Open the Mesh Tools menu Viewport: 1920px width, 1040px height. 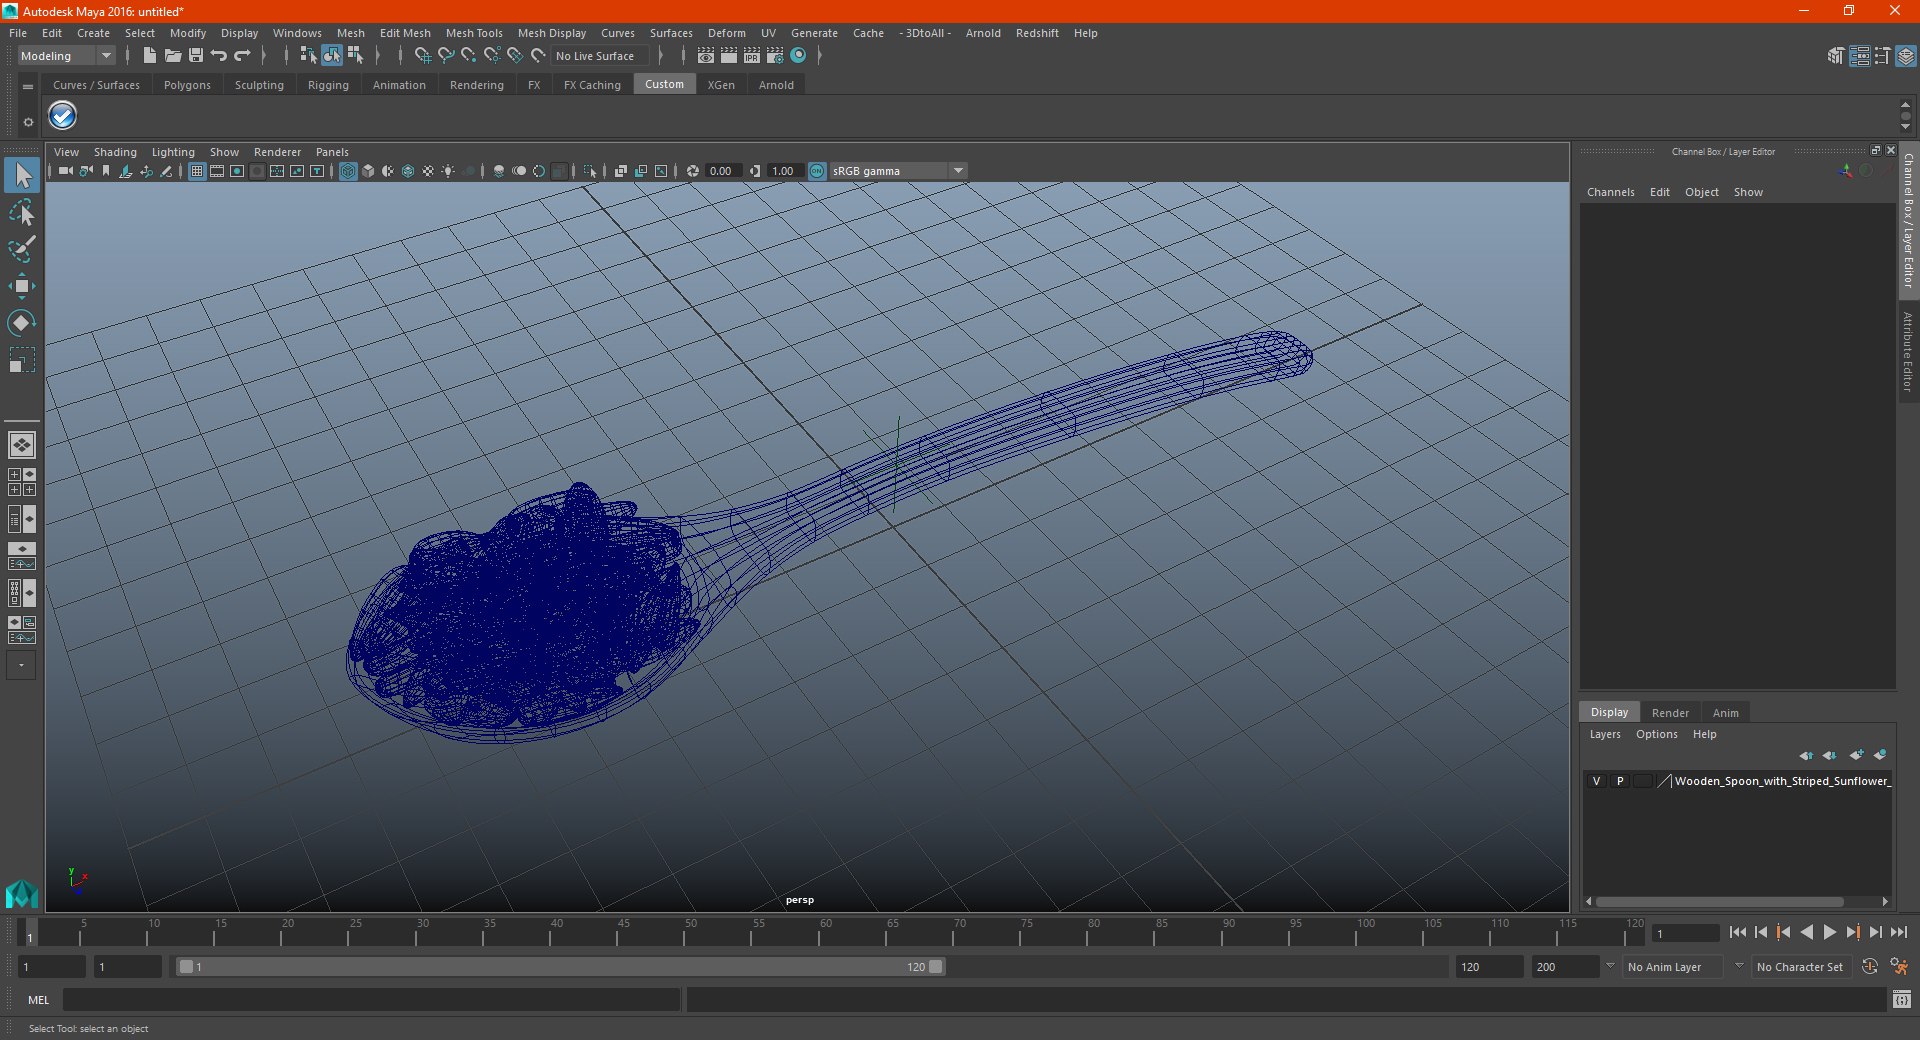pos(474,33)
